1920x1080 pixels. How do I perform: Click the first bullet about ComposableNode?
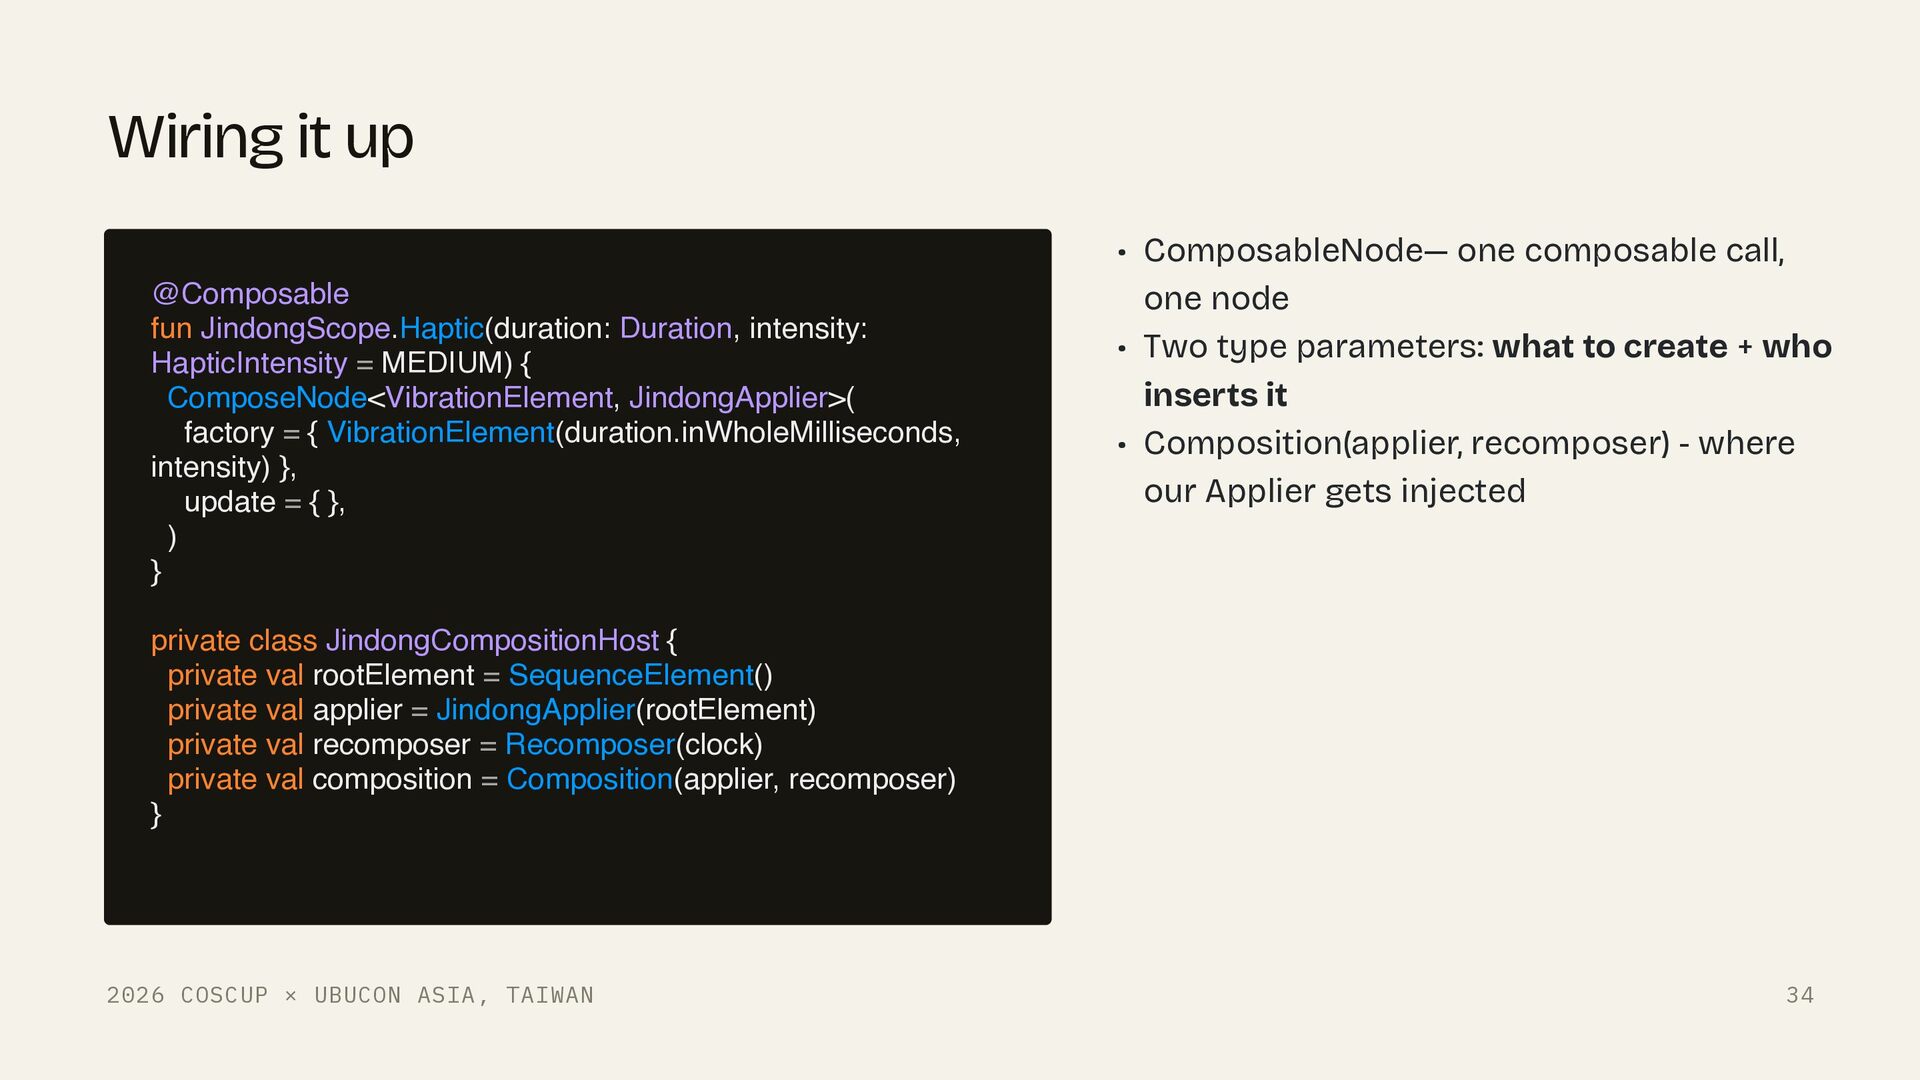[1464, 274]
